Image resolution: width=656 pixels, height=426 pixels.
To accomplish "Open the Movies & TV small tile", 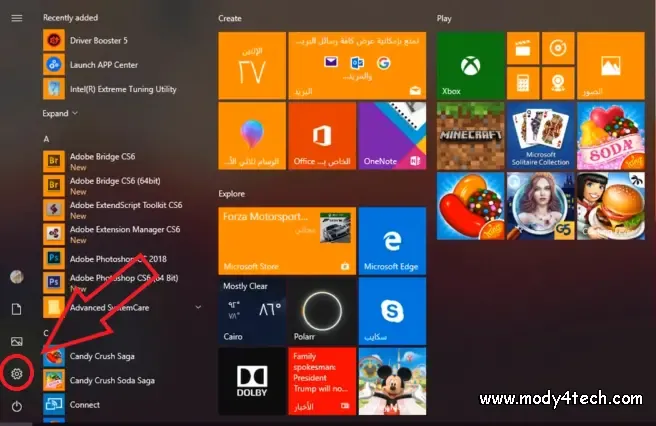I will point(523,49).
